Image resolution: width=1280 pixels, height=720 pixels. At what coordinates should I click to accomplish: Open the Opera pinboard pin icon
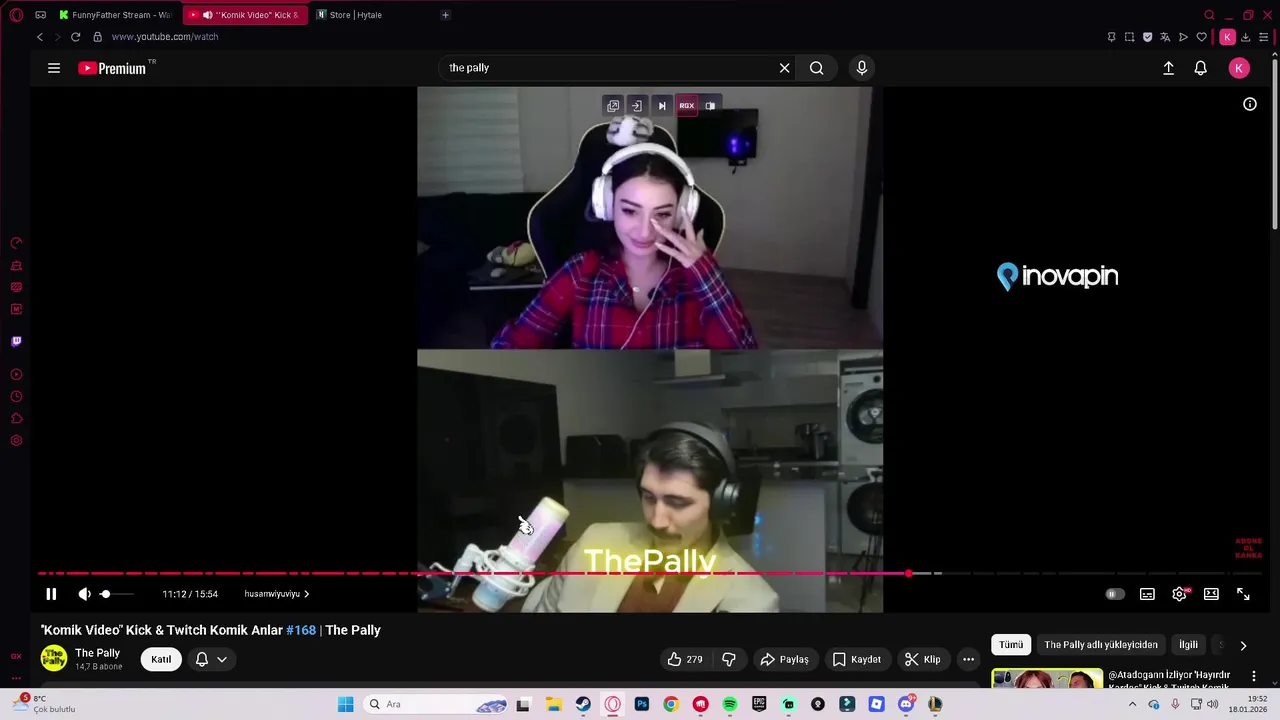point(1111,37)
